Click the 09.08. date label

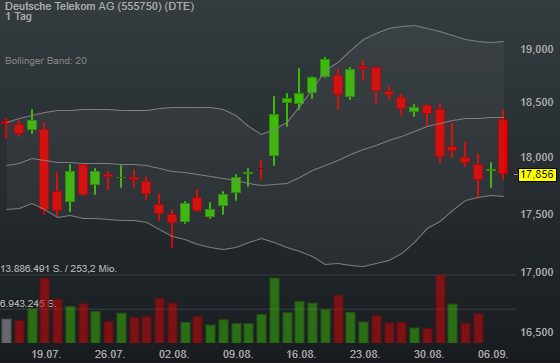(x=238, y=354)
